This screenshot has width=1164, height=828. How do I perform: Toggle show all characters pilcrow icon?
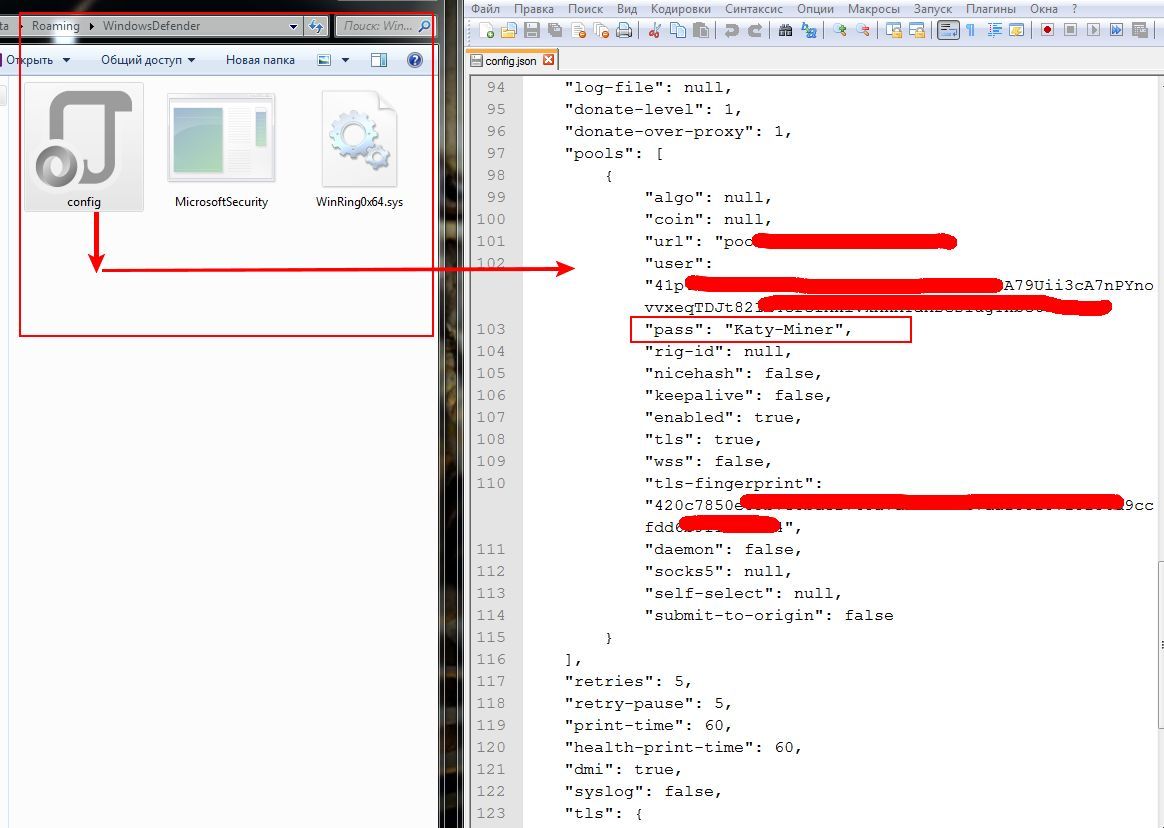970,30
